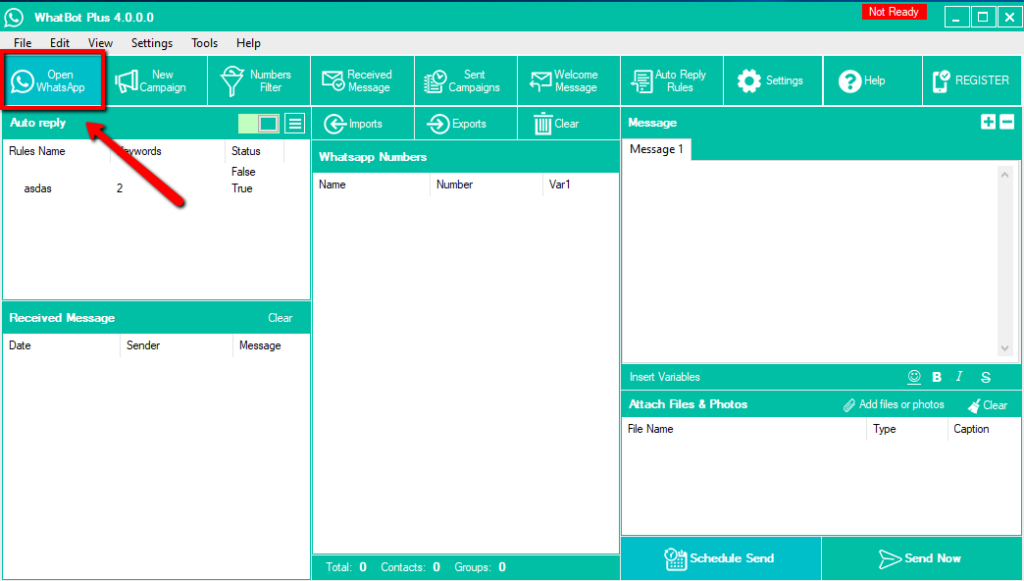Click inside the message text area

tap(808, 260)
